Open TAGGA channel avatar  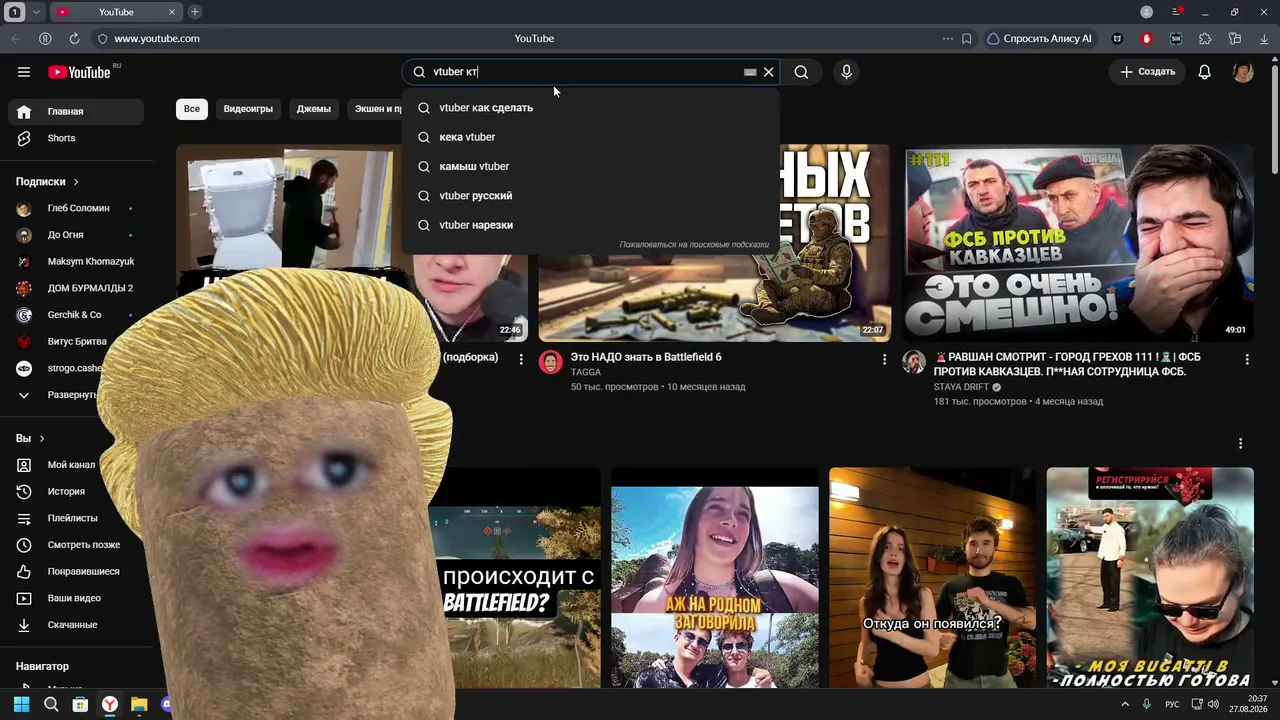click(x=551, y=362)
